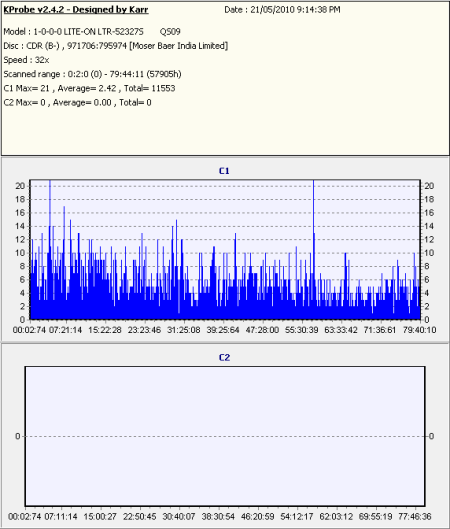Click the 38:30:54 label on C2 axis
The height and width of the screenshot is (529, 450).
point(218,517)
